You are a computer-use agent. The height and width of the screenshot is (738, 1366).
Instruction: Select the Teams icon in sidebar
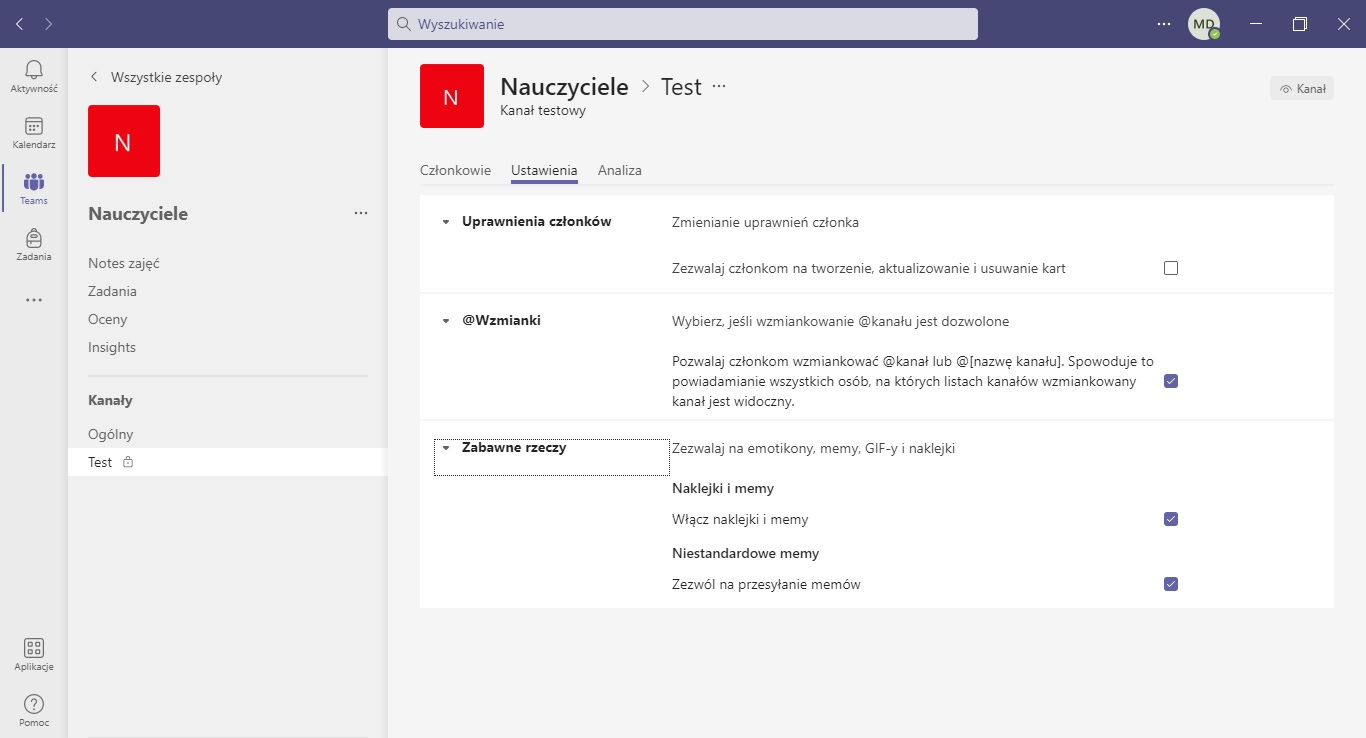(33, 183)
